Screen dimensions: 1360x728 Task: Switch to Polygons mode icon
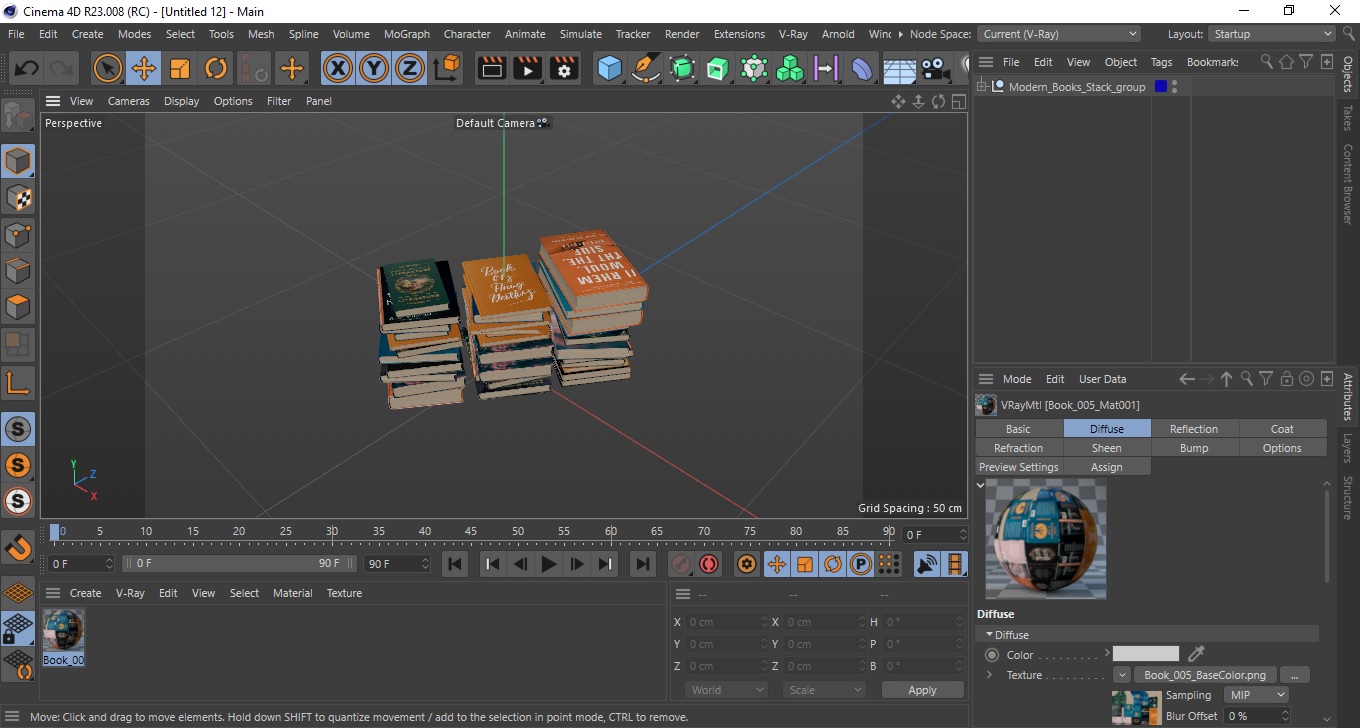click(18, 307)
